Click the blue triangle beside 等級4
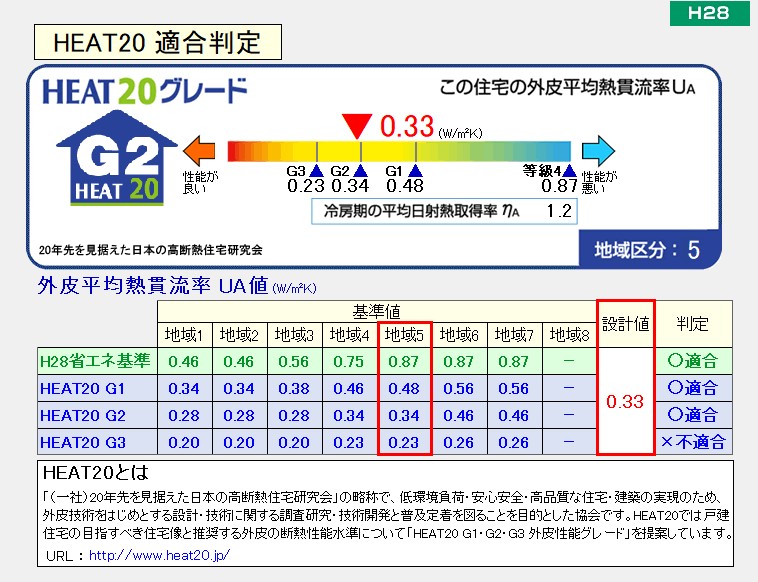The height and width of the screenshot is (582, 758). pyautogui.click(x=569, y=171)
